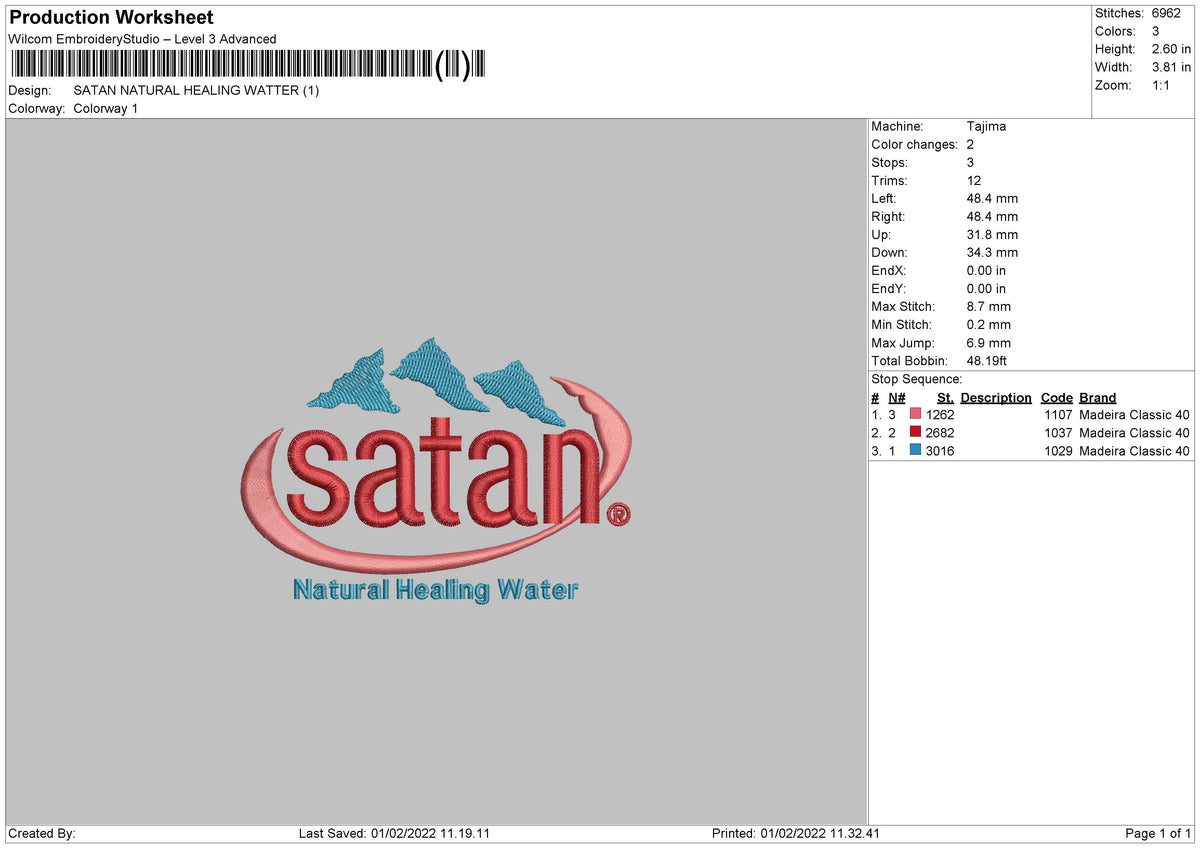Click the 'Code' column header
This screenshot has width=1200, height=848.
pos(1056,398)
